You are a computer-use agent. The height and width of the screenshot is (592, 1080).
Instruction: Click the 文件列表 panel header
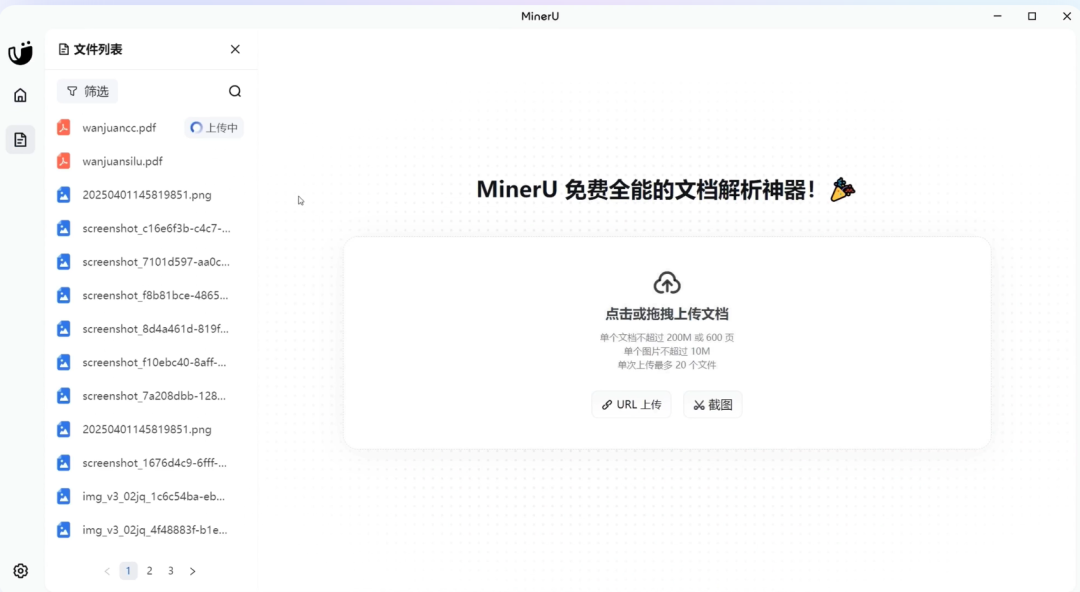coord(90,49)
